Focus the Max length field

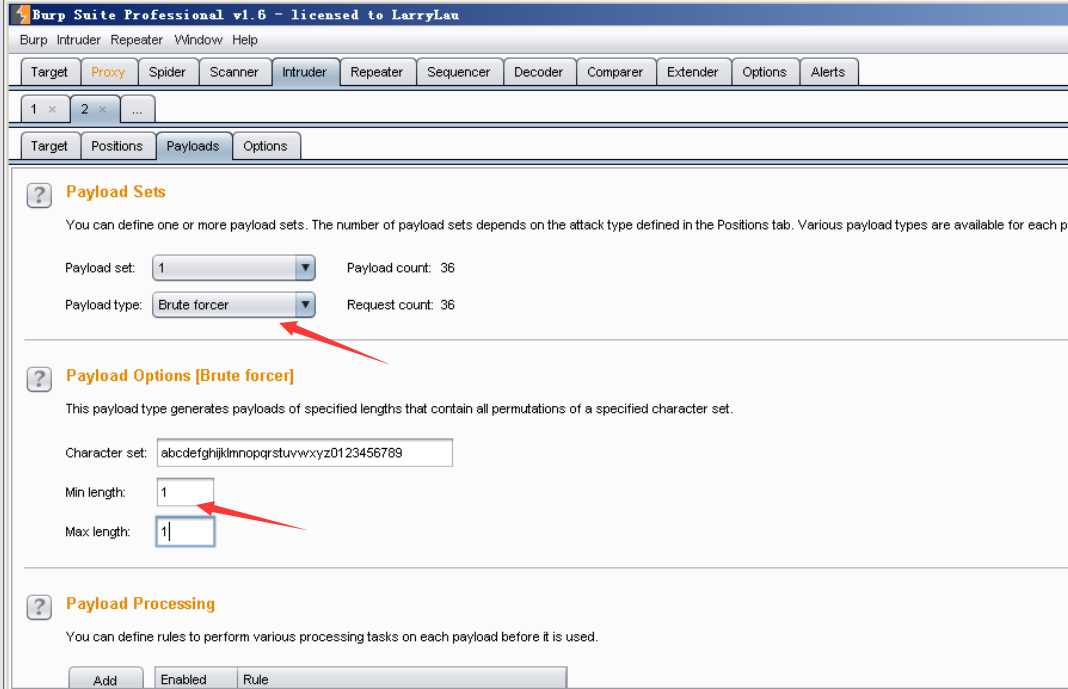185,532
